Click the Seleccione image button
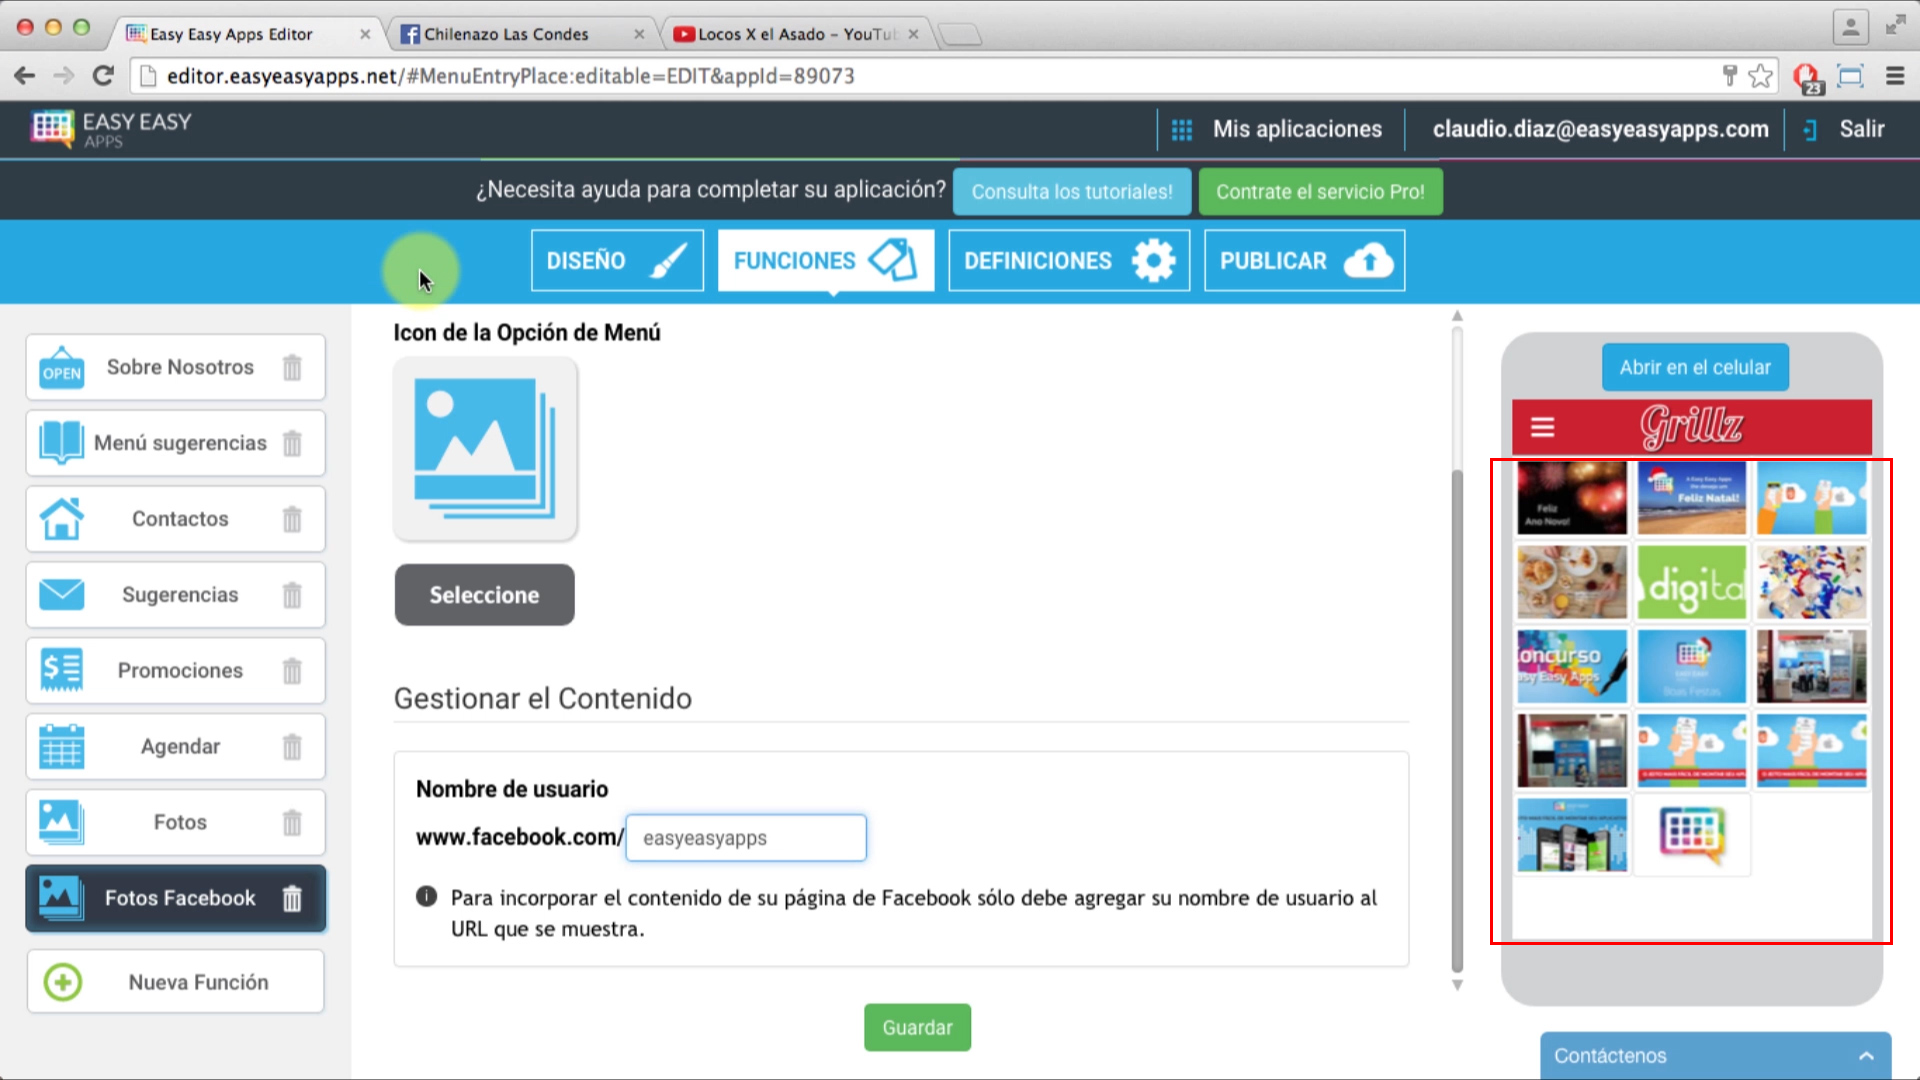The width and height of the screenshot is (1920, 1080). click(484, 595)
